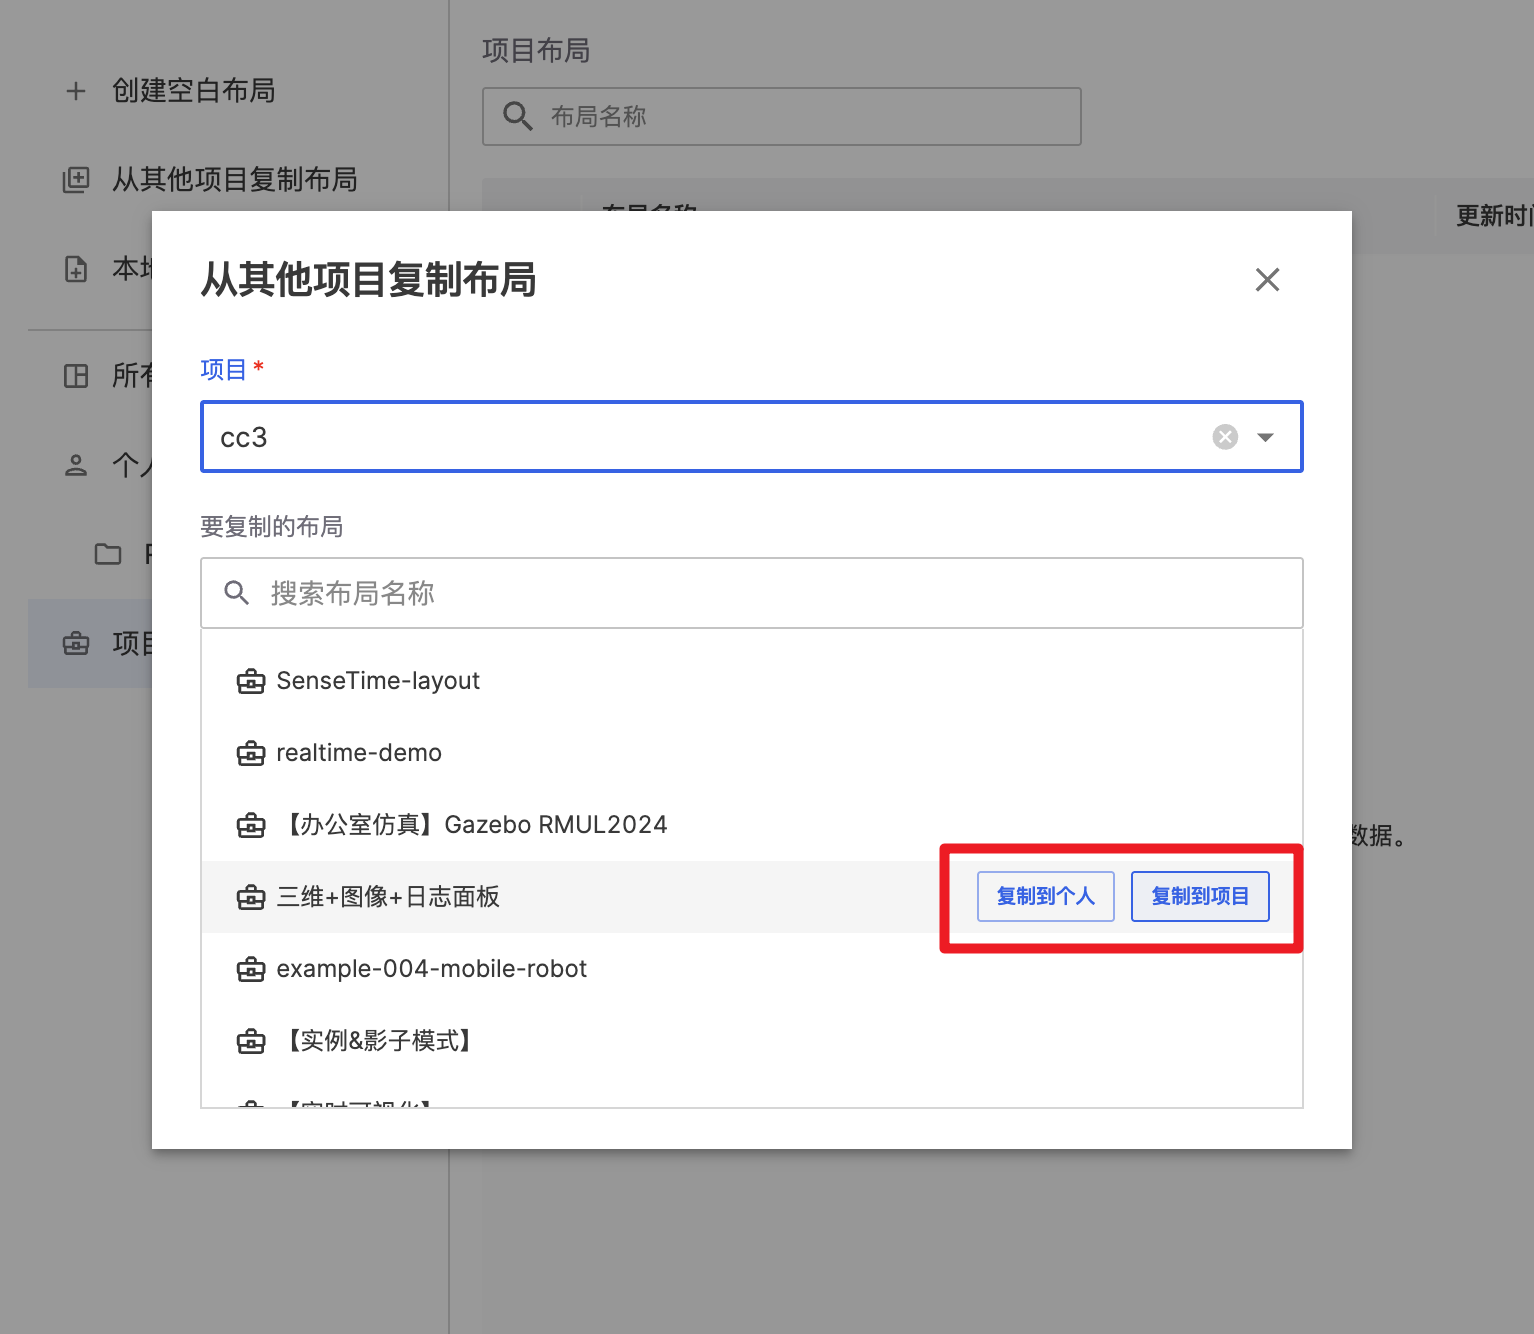Screen dimensions: 1534x1334
Task: Click 复制到个人 button
Action: pyautogui.click(x=1045, y=896)
